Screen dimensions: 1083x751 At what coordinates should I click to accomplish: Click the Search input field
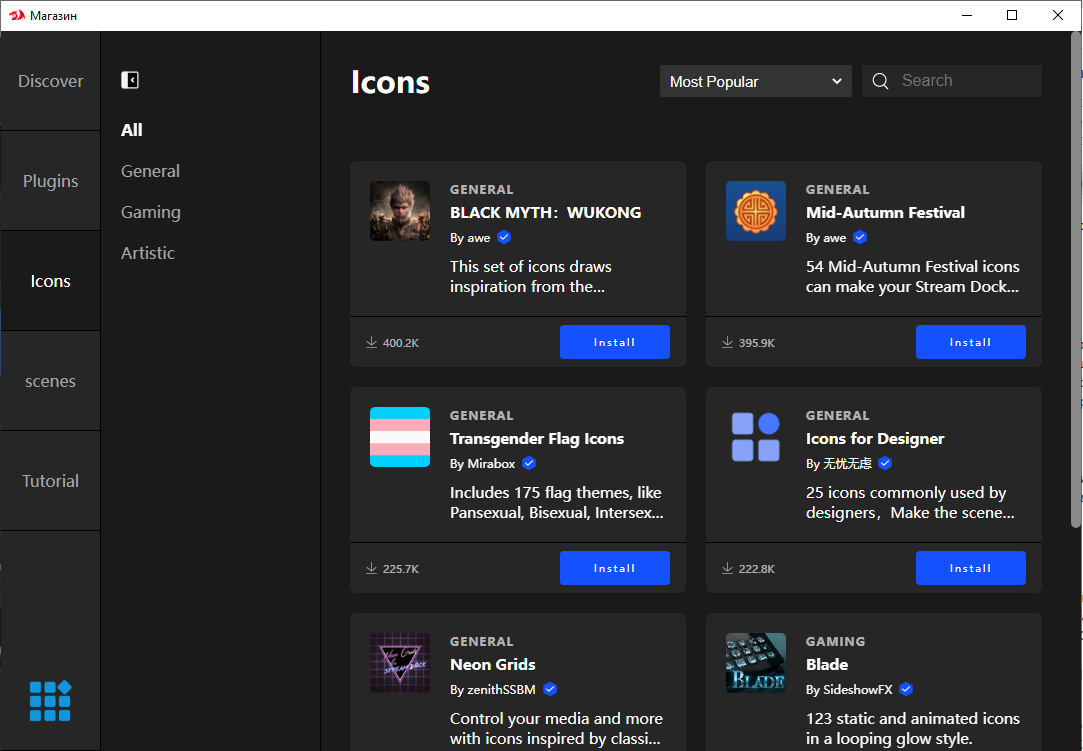click(965, 81)
